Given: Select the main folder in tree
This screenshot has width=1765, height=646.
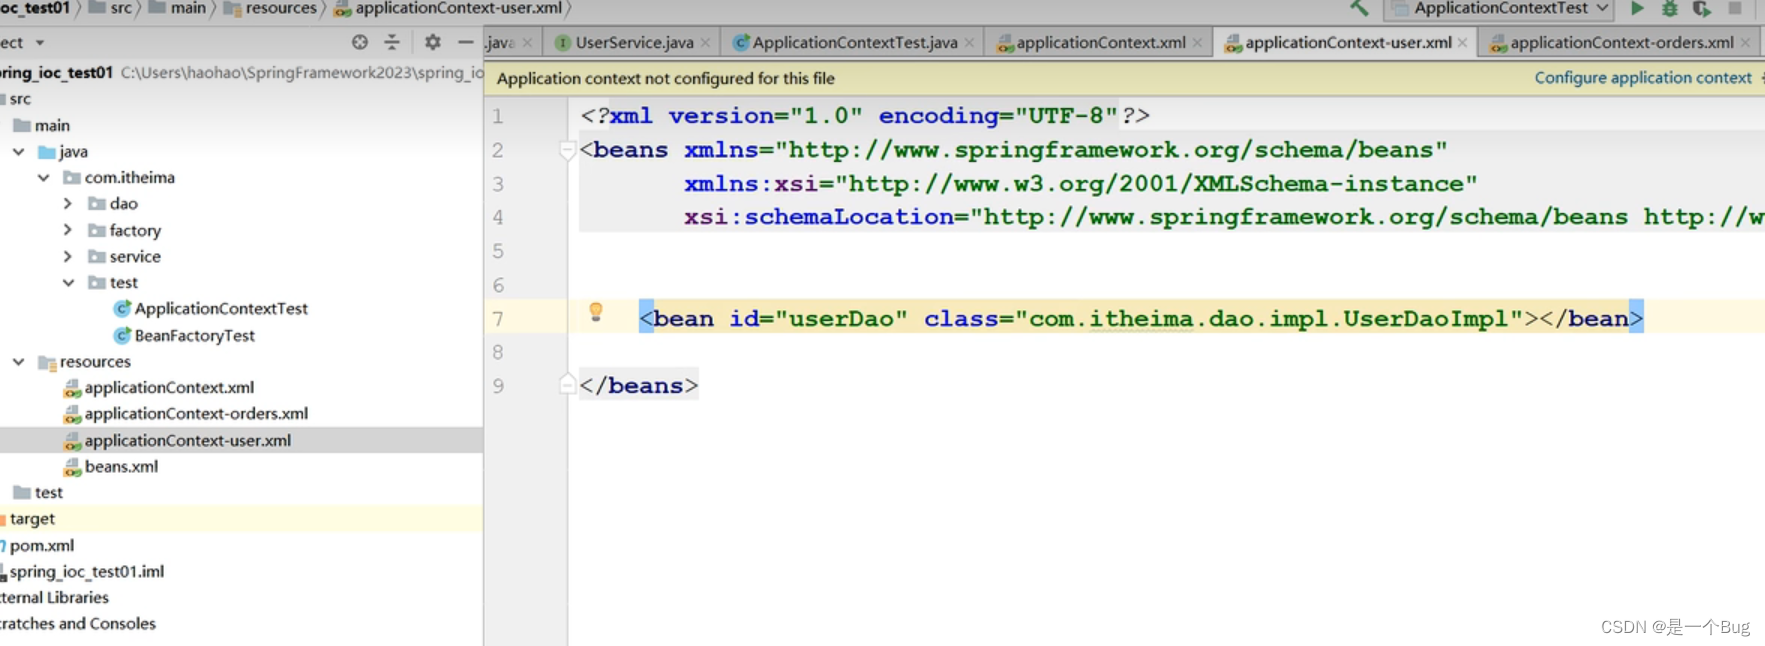Looking at the screenshot, I should pos(52,125).
